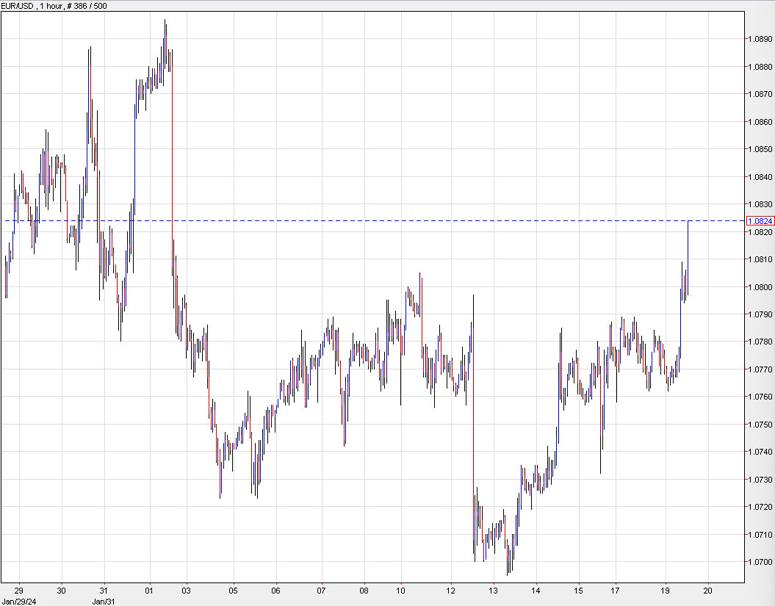This screenshot has width=775, height=606.
Task: Click the 1.0840 price axis label
Action: tap(760, 177)
